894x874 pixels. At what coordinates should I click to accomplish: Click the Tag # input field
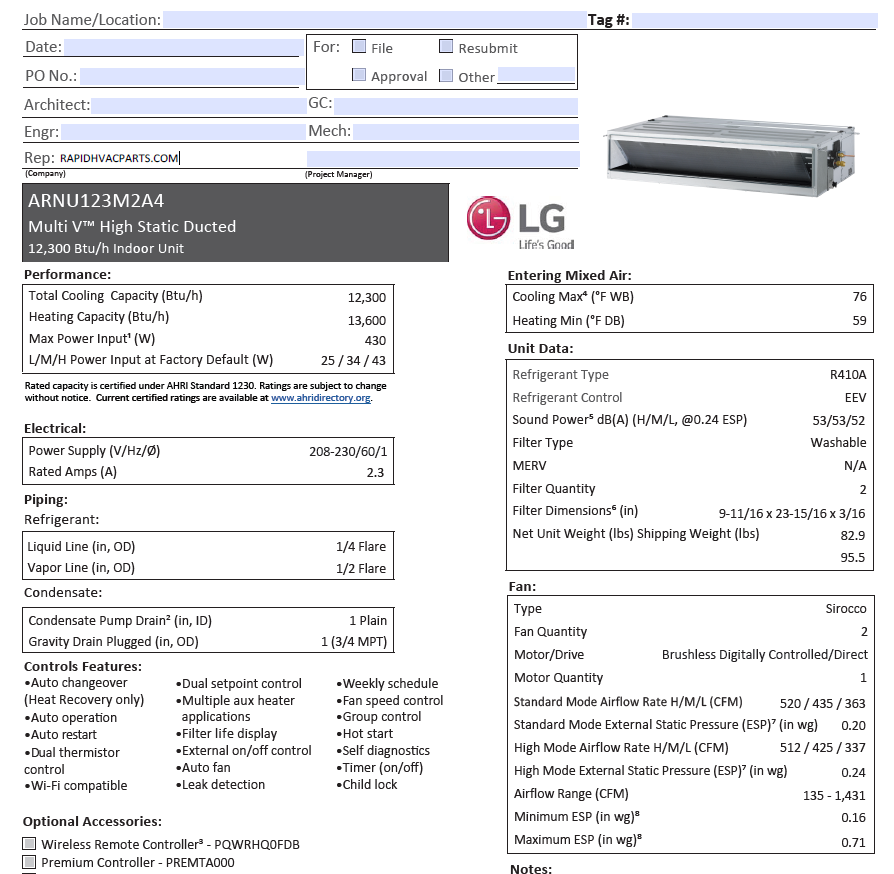[754, 20]
